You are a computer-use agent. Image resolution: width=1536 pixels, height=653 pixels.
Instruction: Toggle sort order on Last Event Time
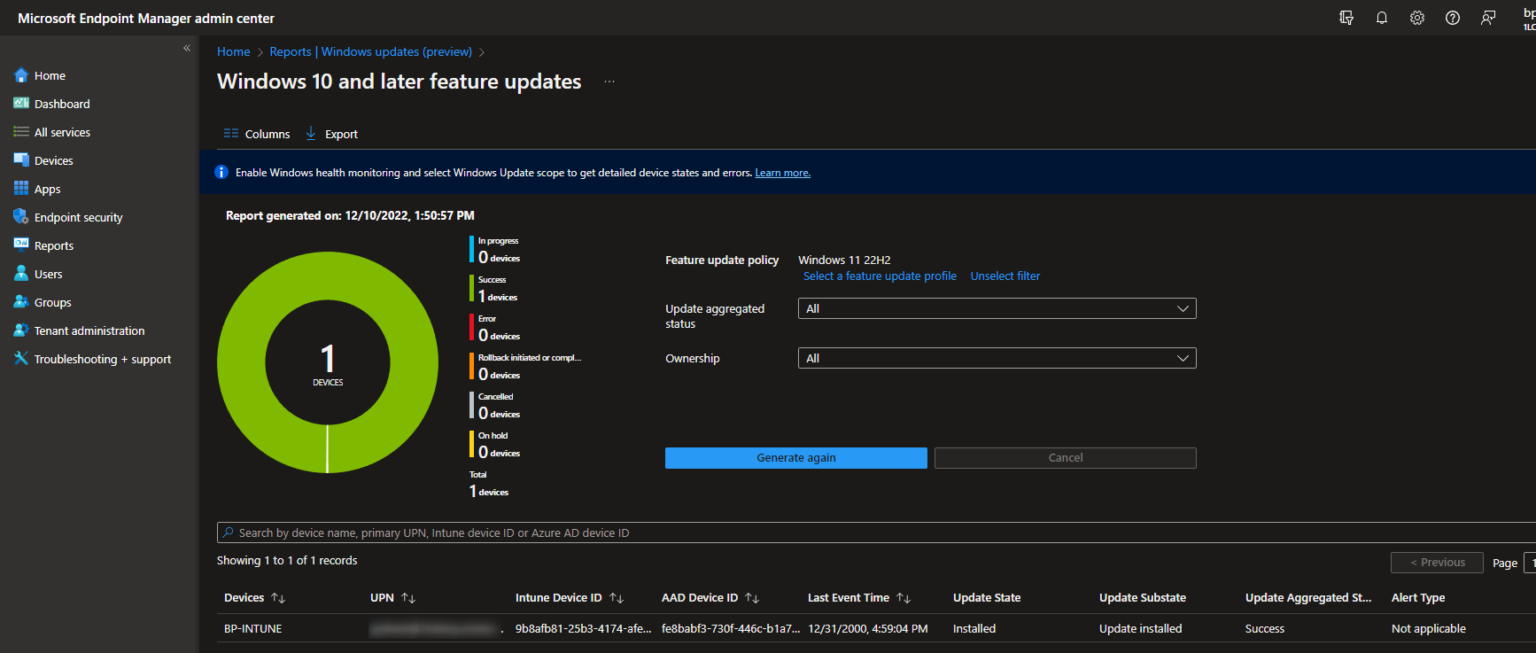(x=903, y=597)
